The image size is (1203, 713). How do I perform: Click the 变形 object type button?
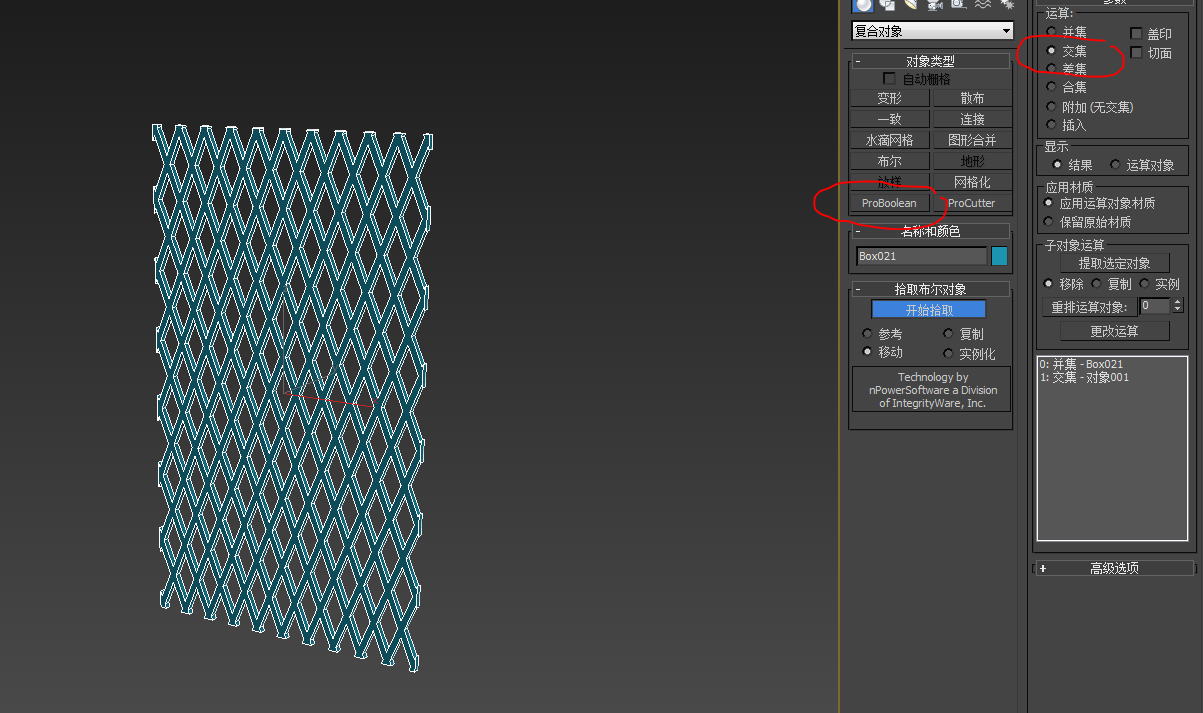point(889,98)
